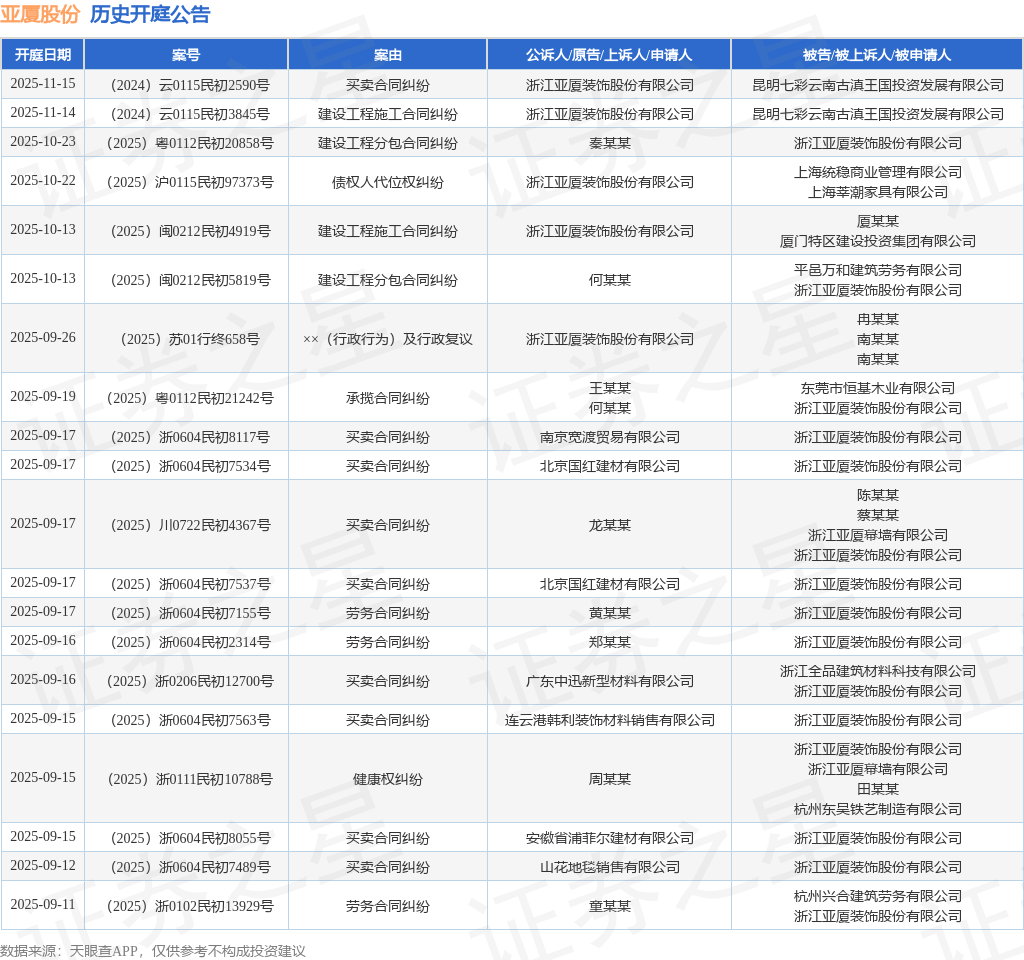Select case number (2025)川0722民初4367号
The width and height of the screenshot is (1024, 960).
click(x=190, y=524)
